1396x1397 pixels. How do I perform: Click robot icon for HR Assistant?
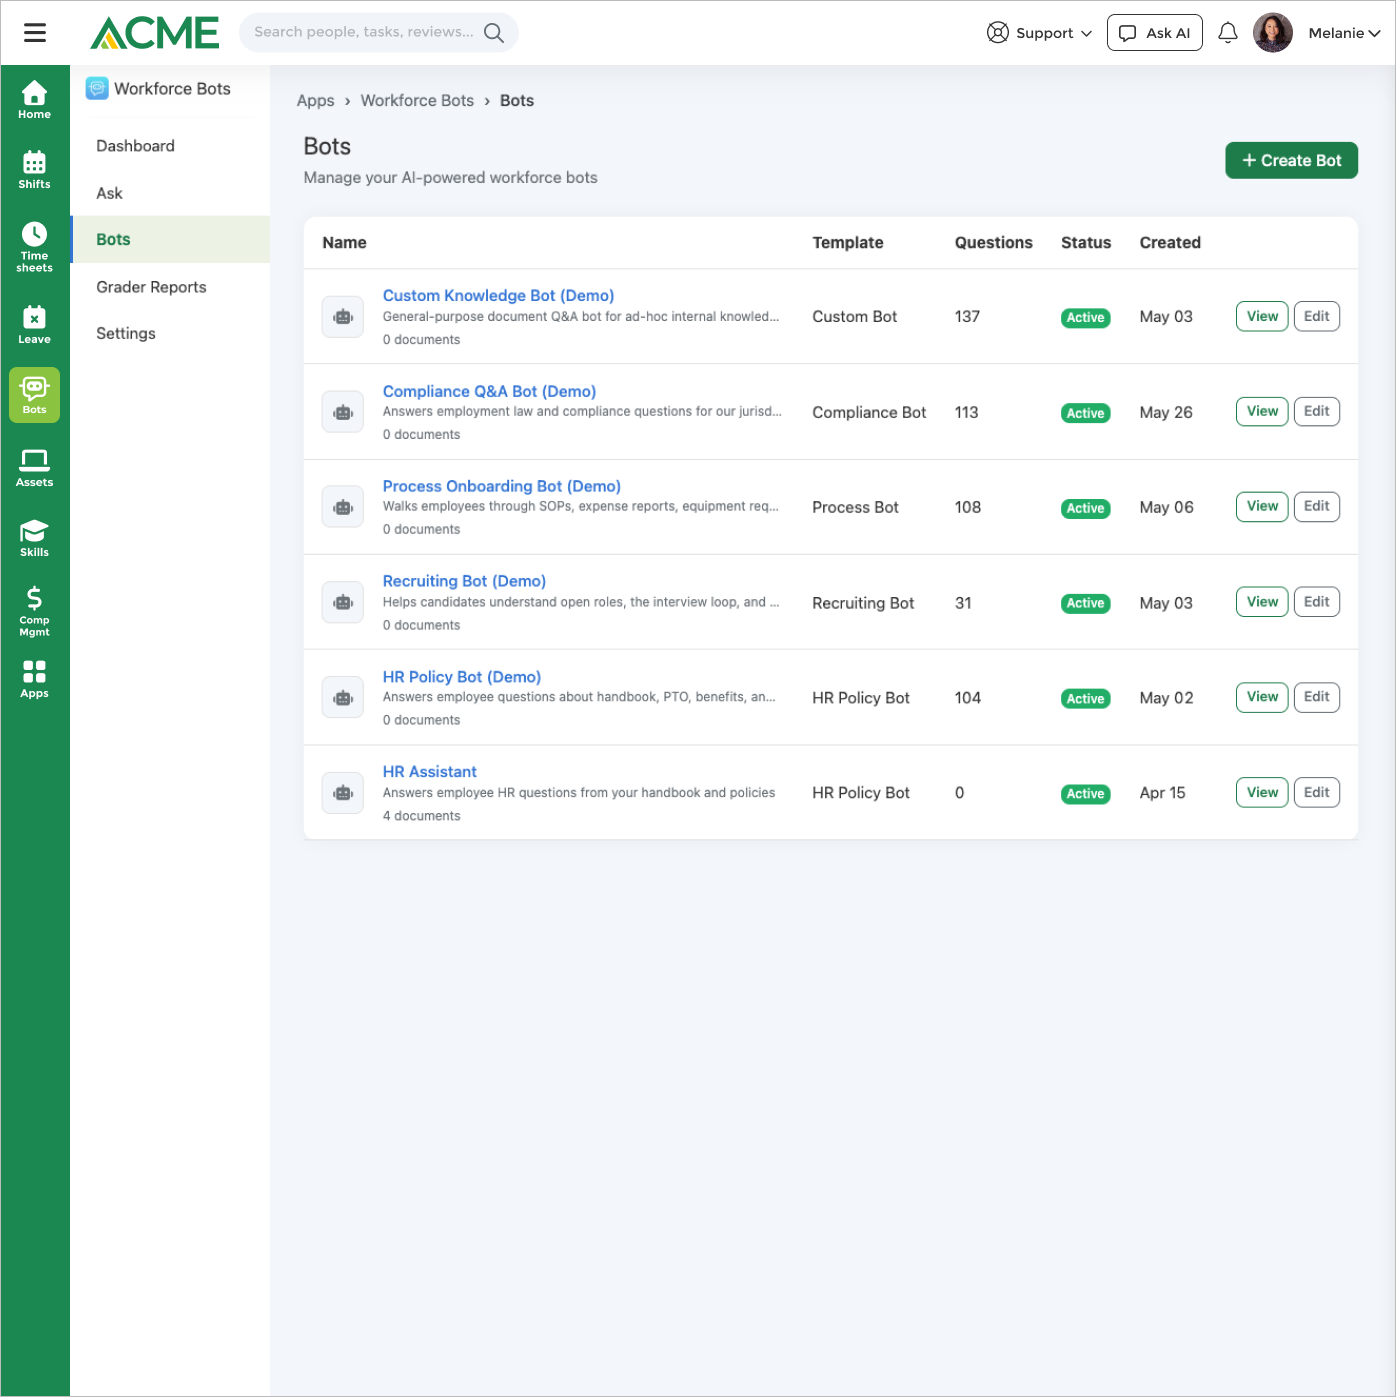[x=343, y=793]
